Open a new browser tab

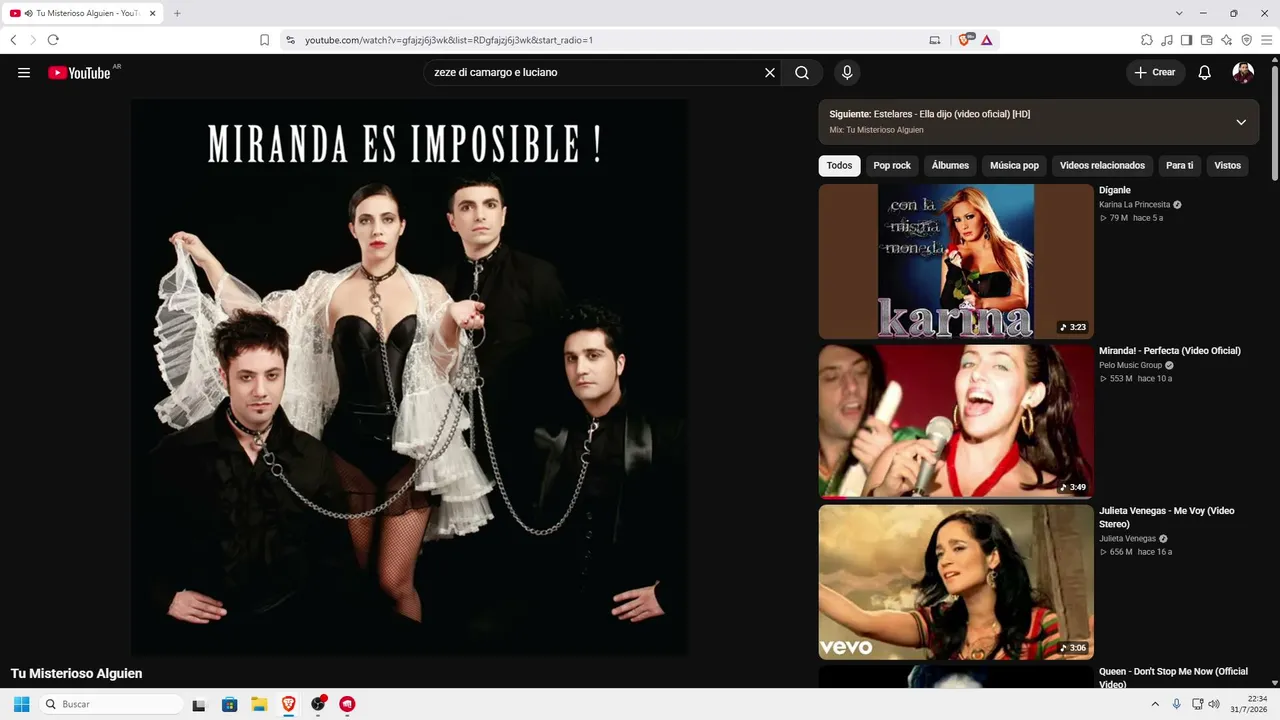coord(177,13)
